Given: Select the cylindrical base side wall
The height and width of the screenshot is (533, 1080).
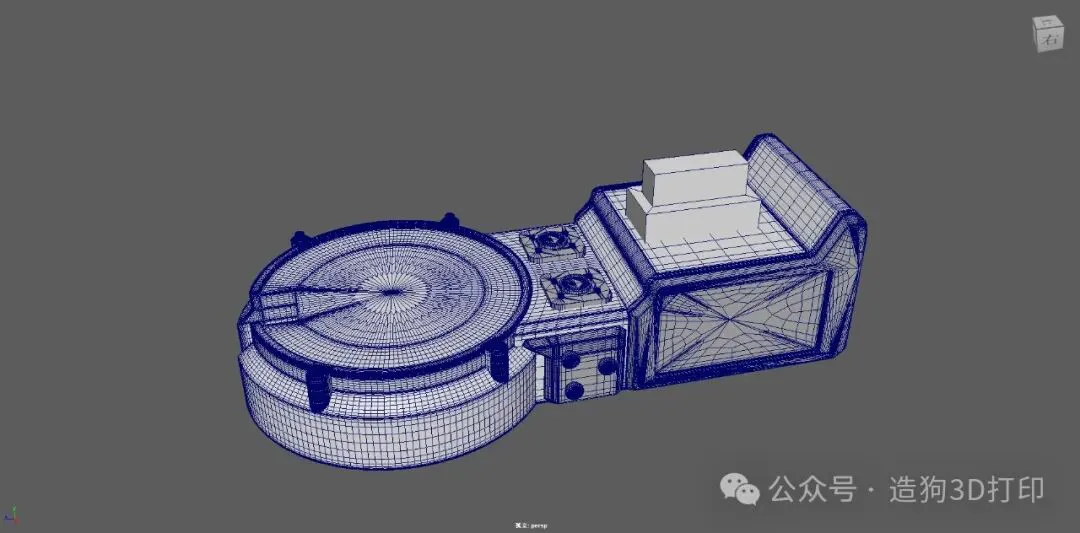Looking at the screenshot, I should click(386, 425).
